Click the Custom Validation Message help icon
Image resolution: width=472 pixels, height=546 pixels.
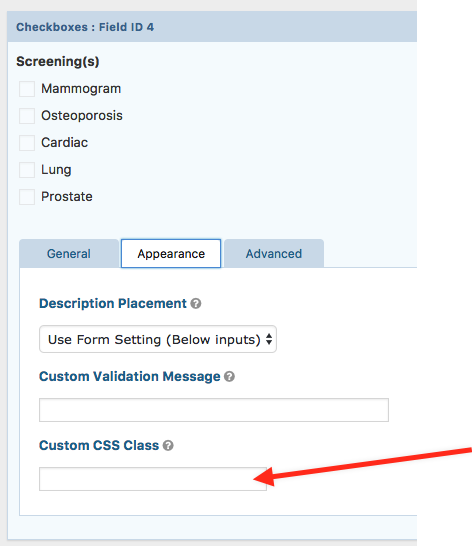229,376
